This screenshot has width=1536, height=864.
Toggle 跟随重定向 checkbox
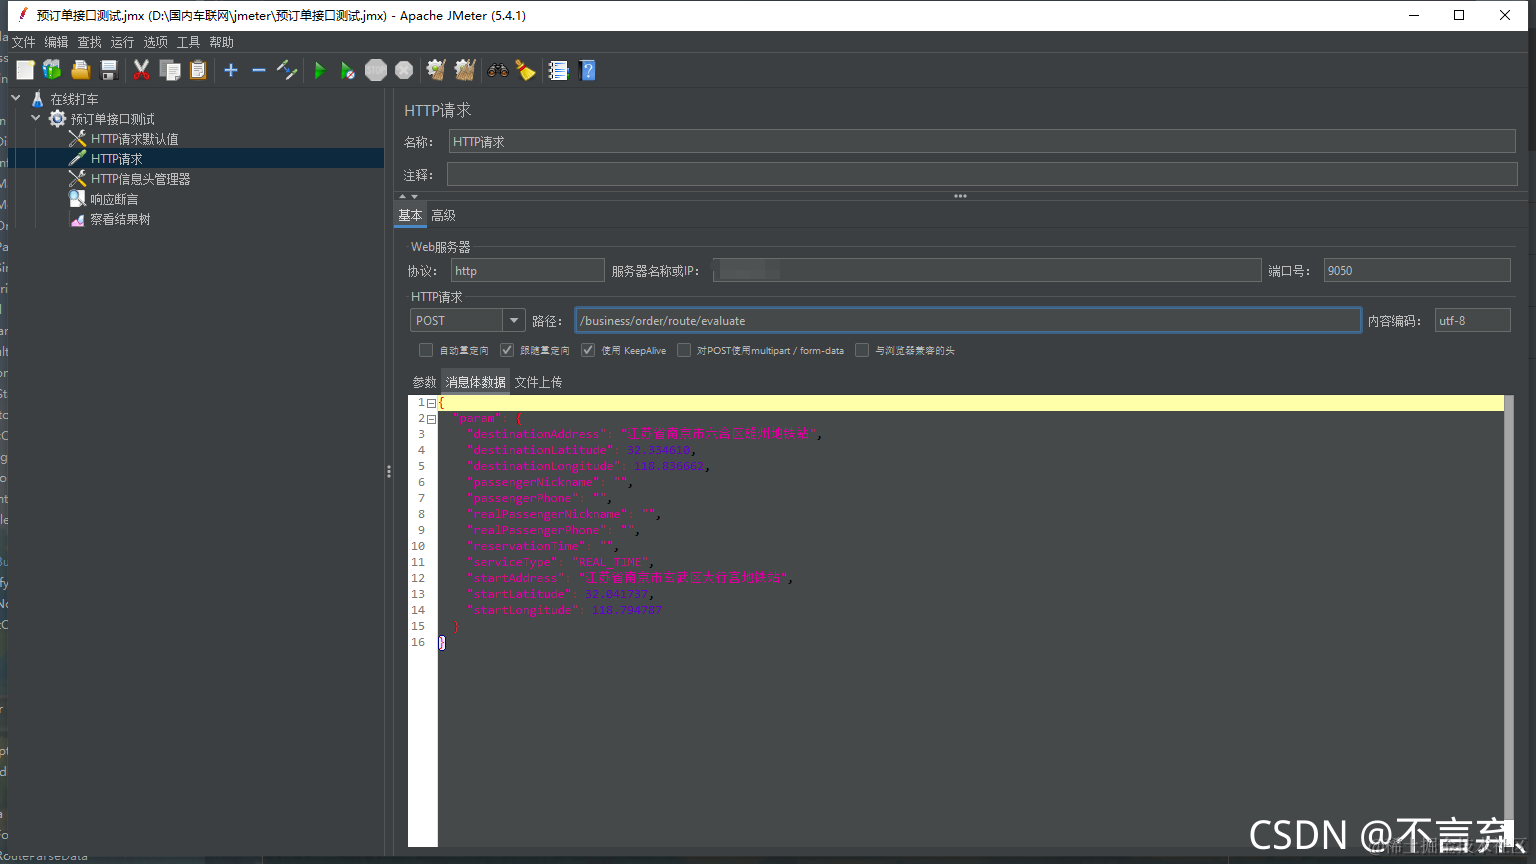point(507,350)
